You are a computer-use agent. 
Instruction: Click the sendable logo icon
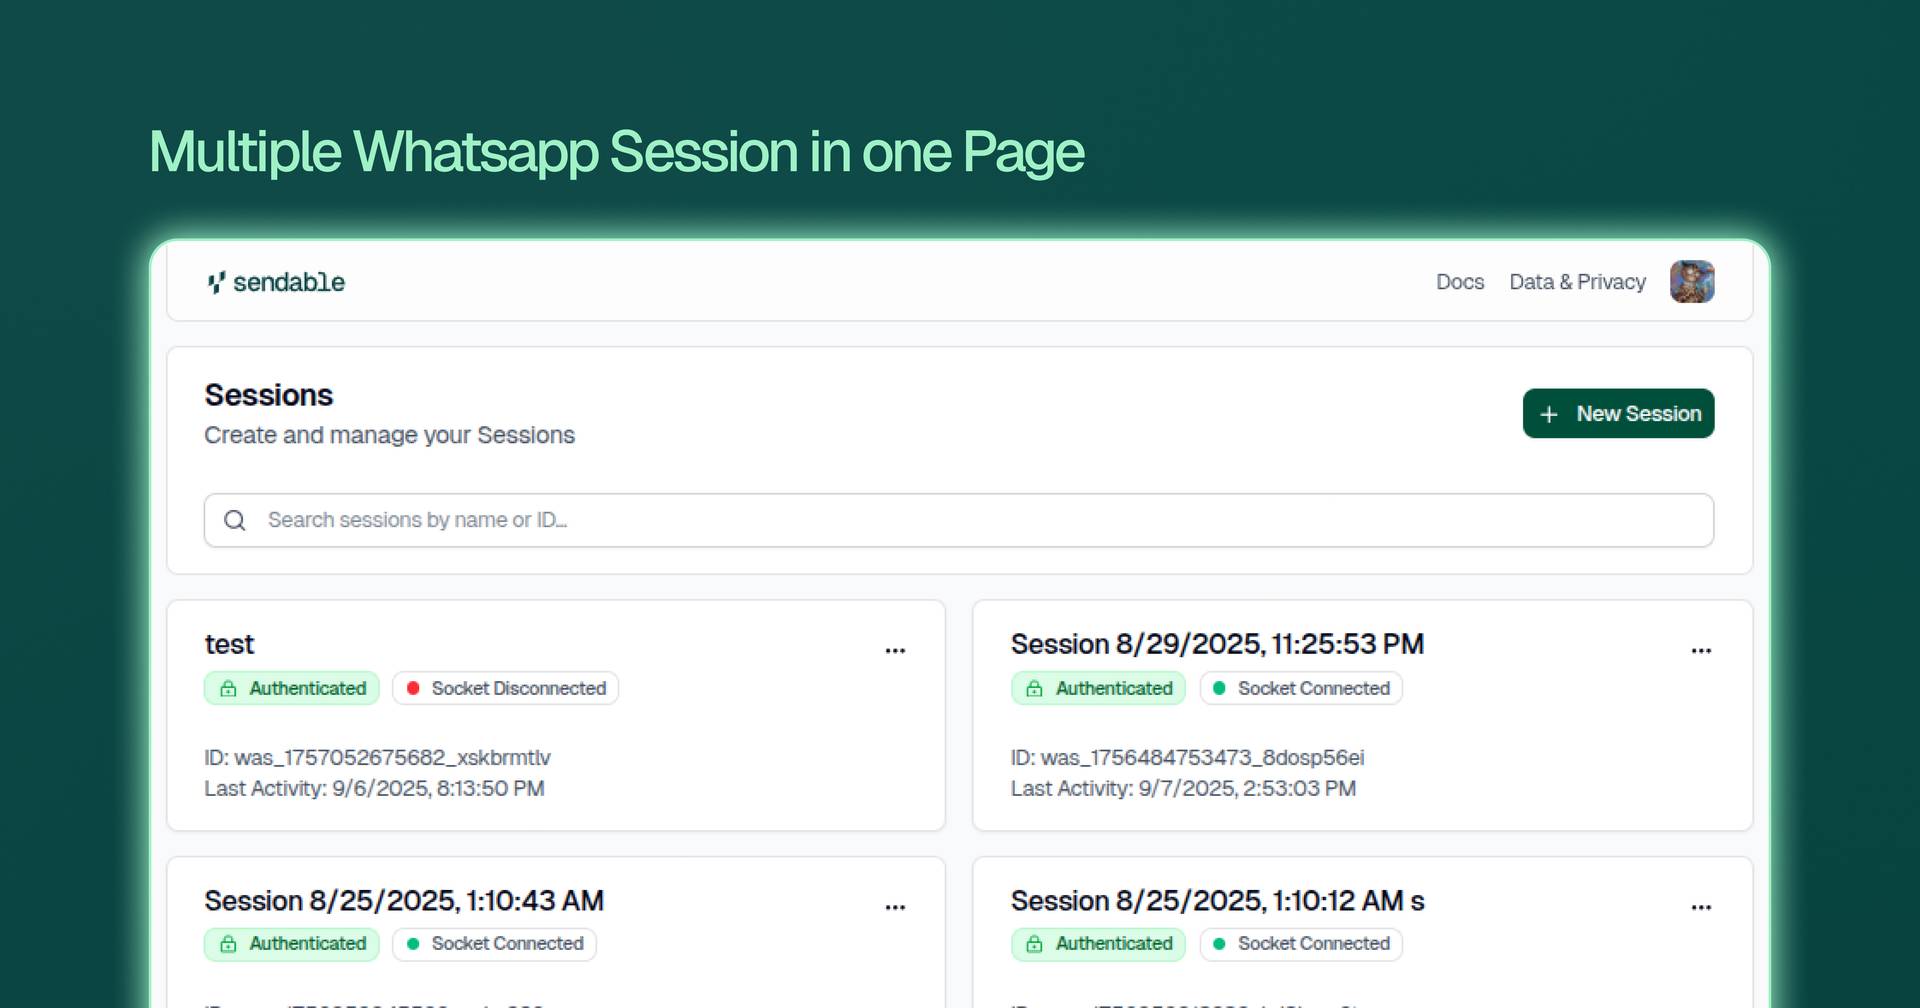point(215,283)
